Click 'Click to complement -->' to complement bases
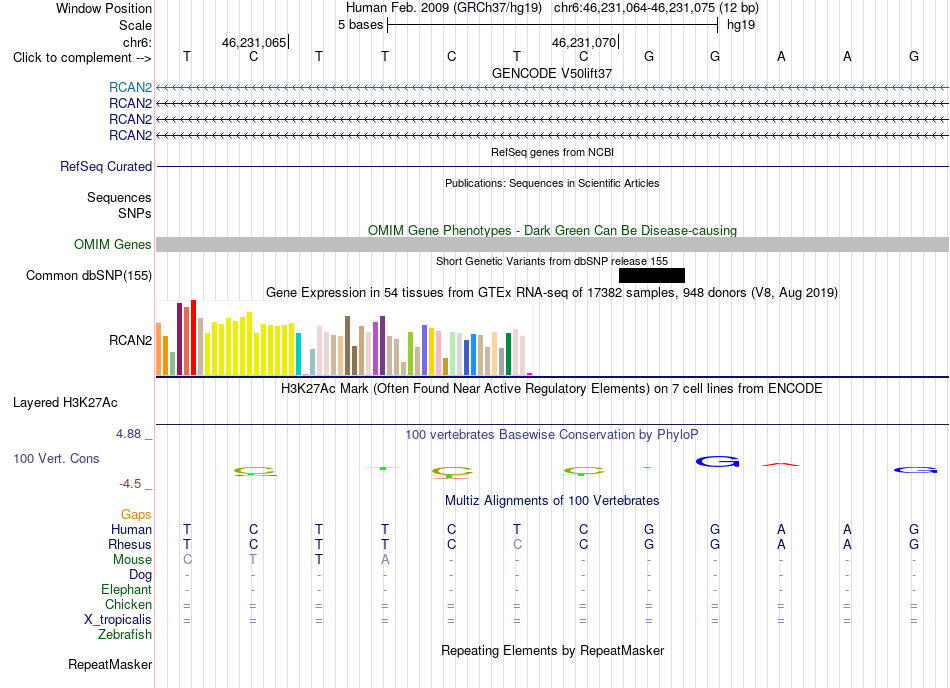 [82, 58]
